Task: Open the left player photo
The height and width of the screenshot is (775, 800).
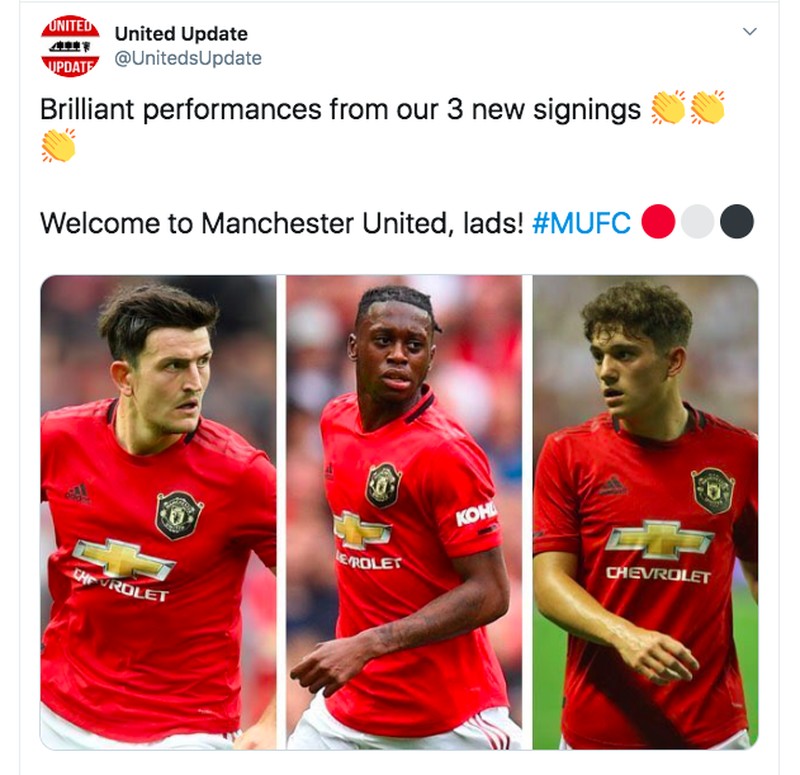Action: pyautogui.click(x=158, y=512)
